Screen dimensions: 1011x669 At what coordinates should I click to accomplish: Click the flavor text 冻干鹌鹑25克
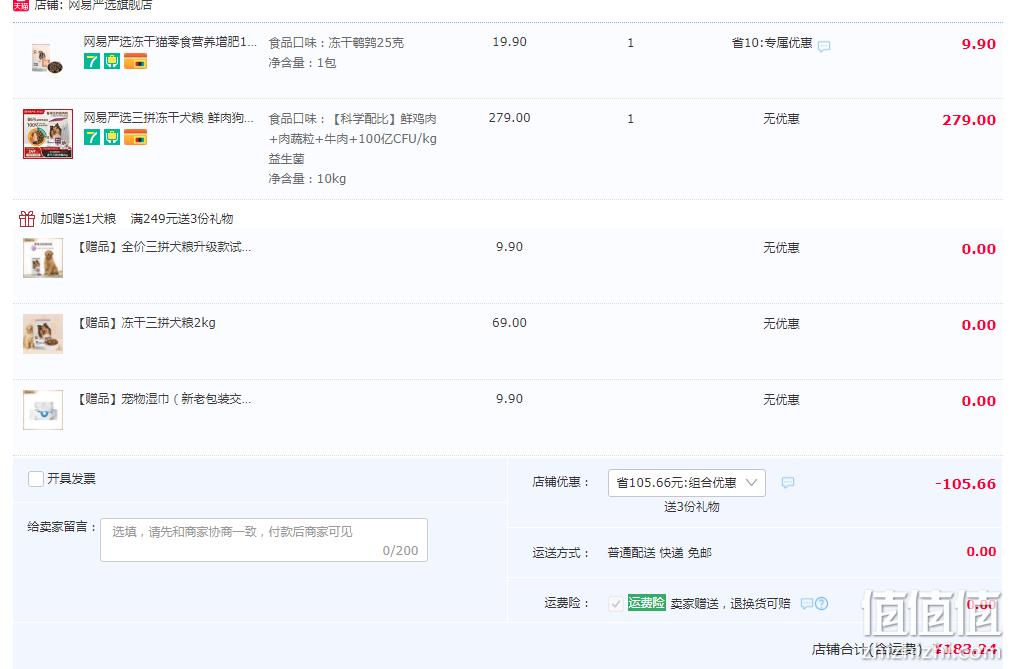pos(366,43)
